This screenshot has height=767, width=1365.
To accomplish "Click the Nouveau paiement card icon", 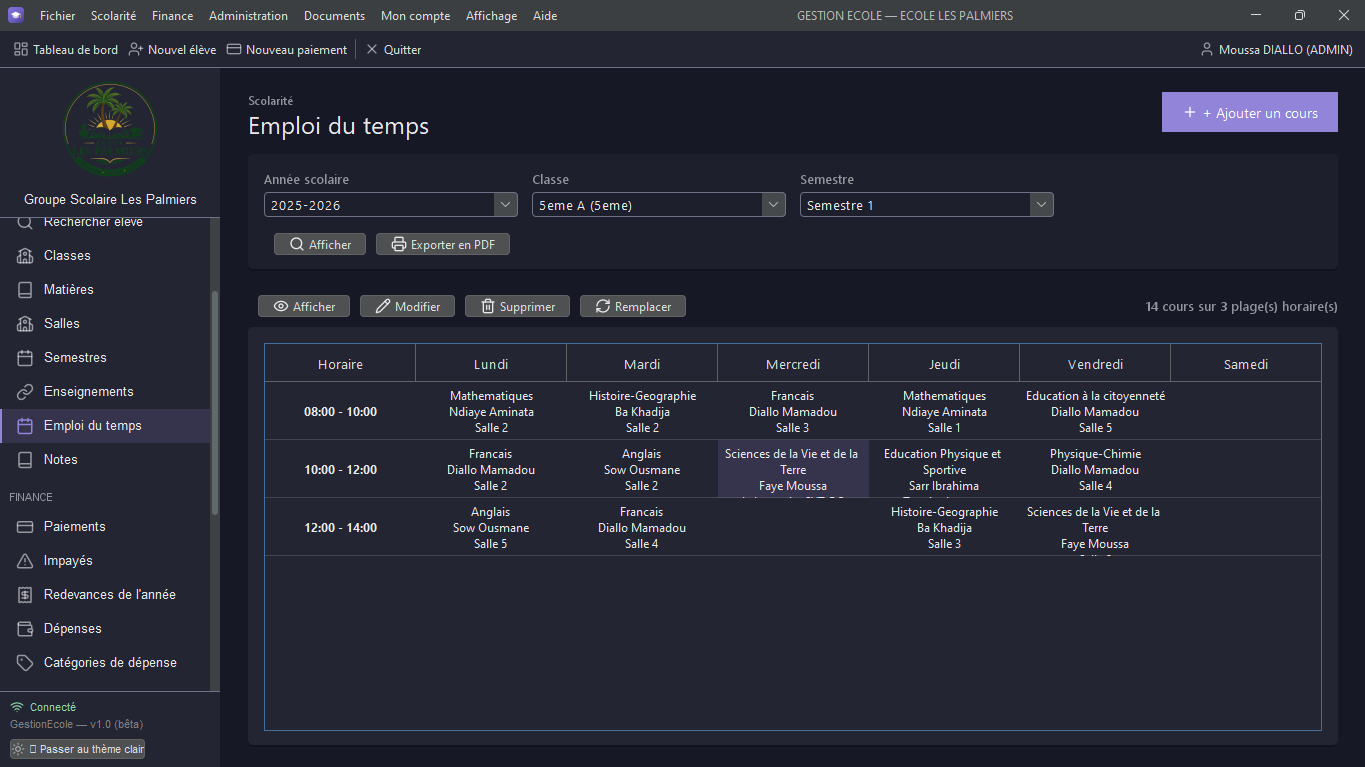I will coord(234,49).
